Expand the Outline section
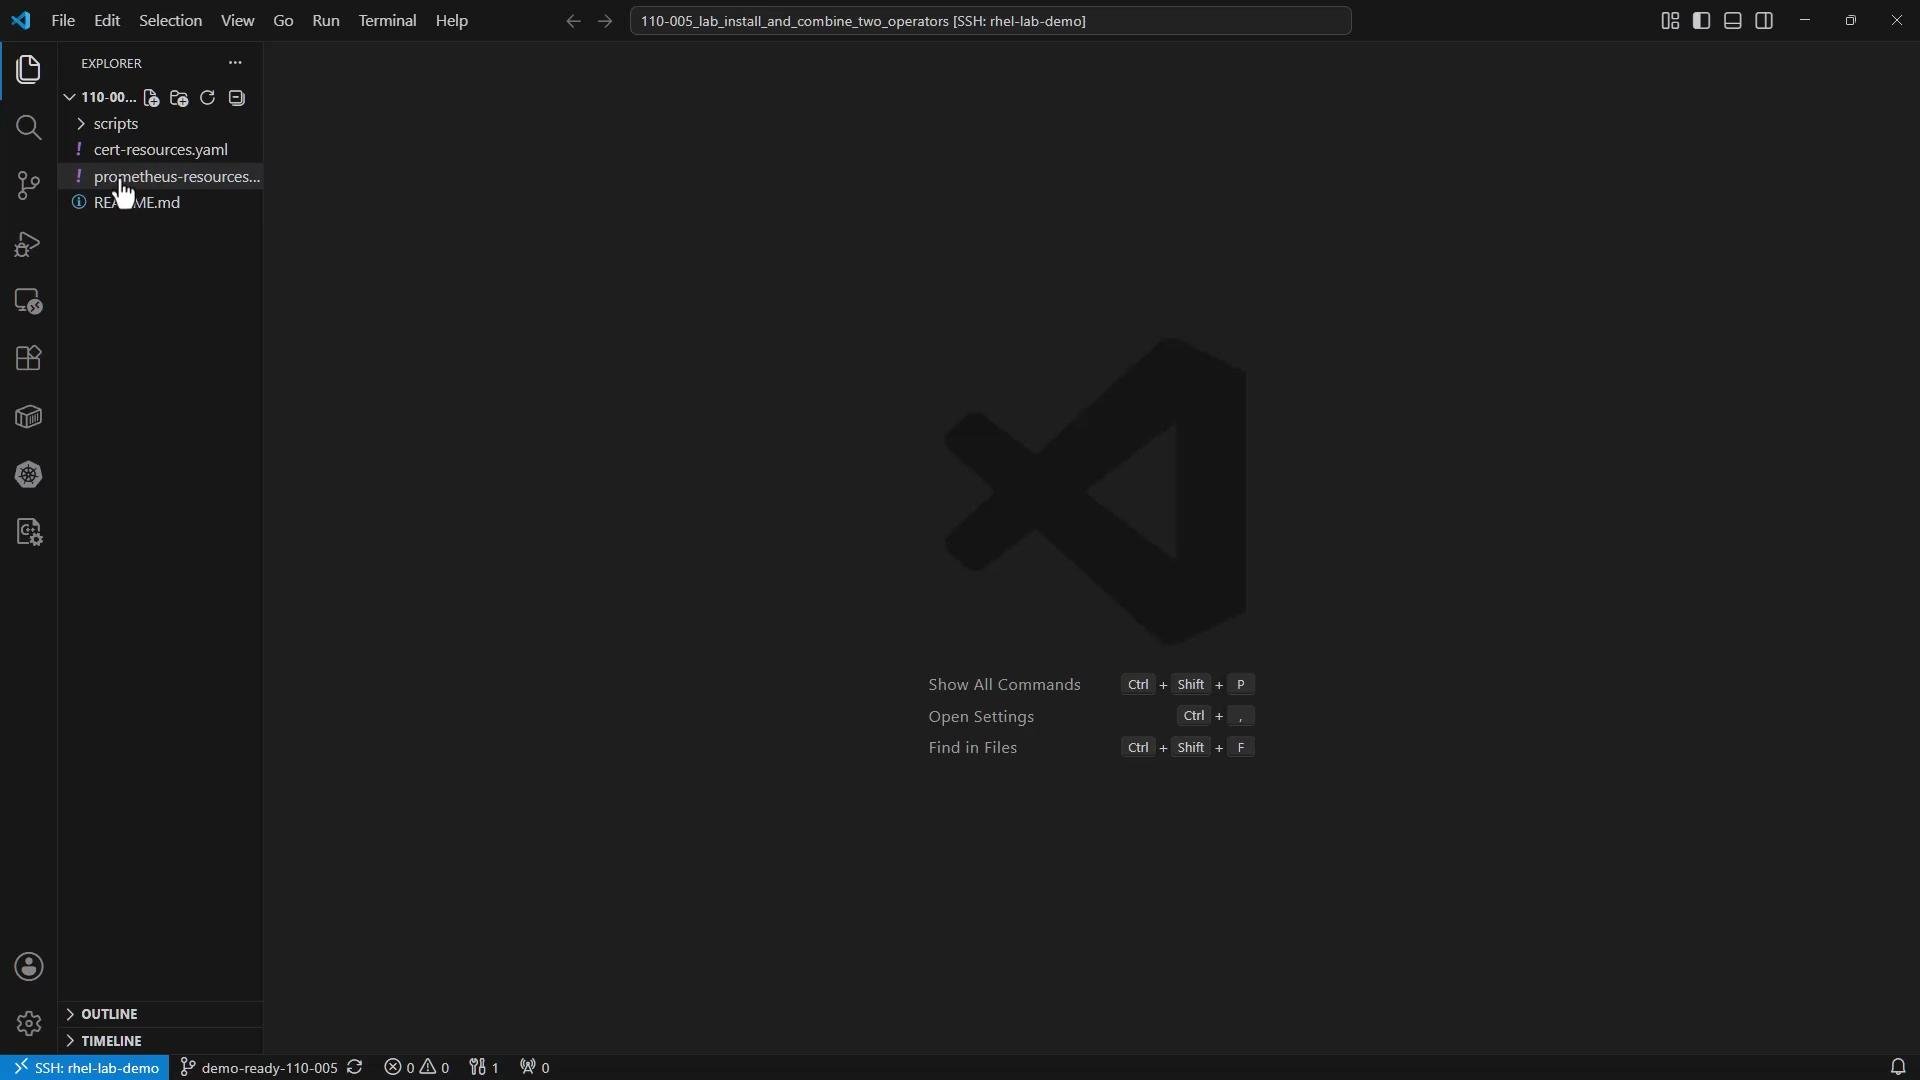This screenshot has height=1080, width=1920. pyautogui.click(x=160, y=1014)
